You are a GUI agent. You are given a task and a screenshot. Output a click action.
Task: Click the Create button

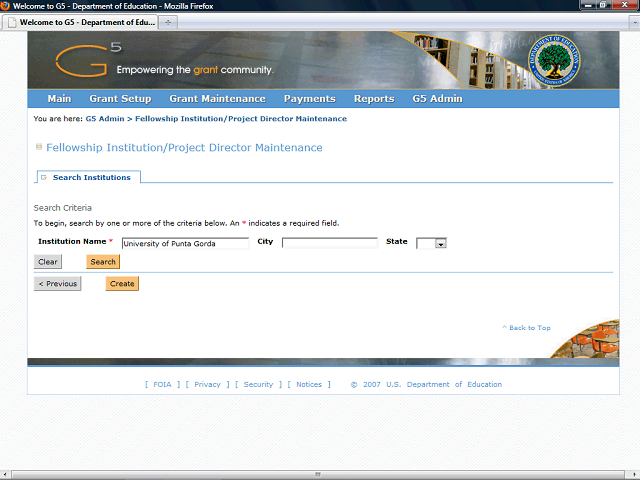tap(122, 284)
